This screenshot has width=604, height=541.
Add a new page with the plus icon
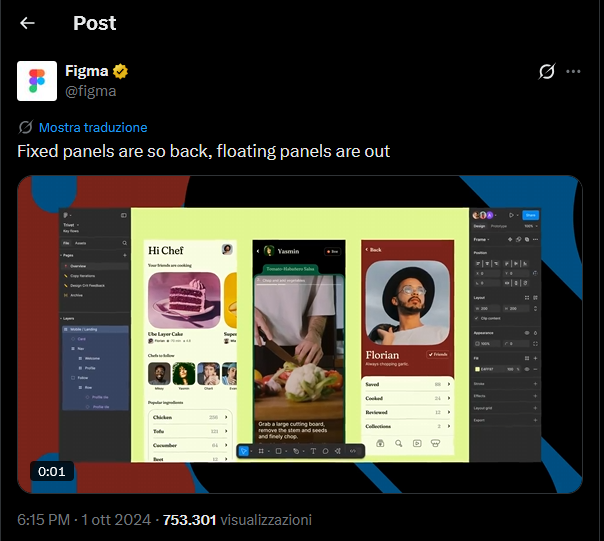point(124,255)
